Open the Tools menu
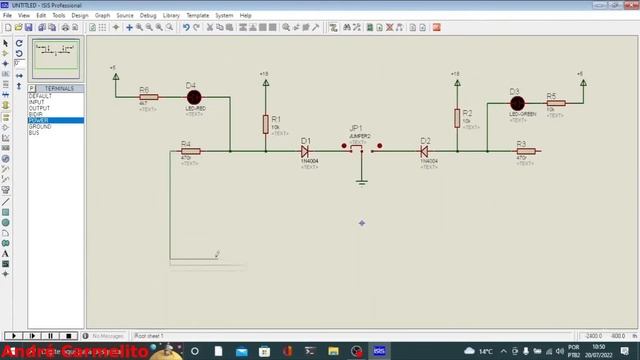The height and width of the screenshot is (360, 640). pyautogui.click(x=59, y=15)
